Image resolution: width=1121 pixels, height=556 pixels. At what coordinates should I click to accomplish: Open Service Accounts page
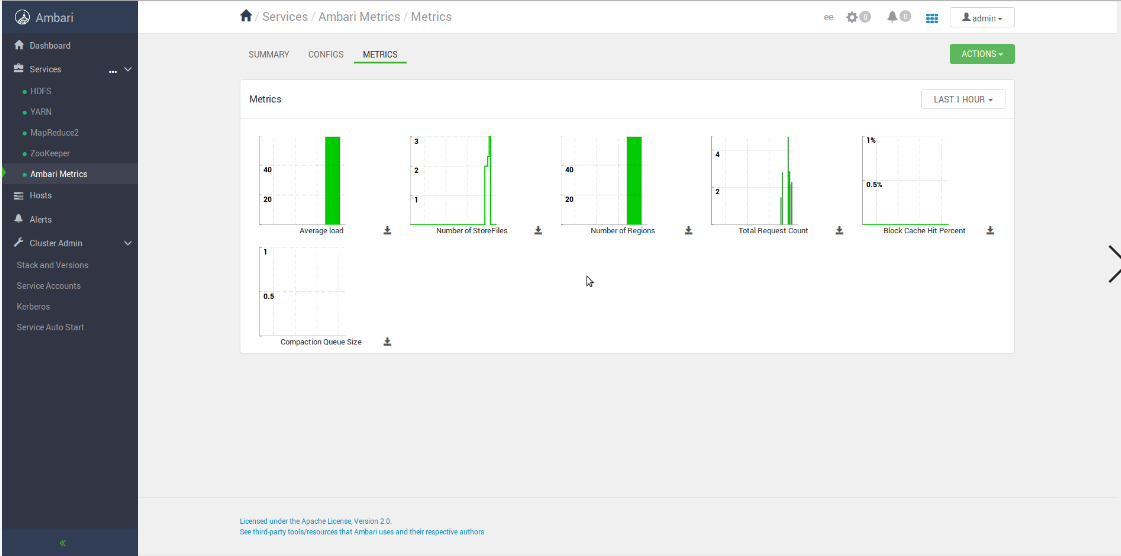click(49, 286)
